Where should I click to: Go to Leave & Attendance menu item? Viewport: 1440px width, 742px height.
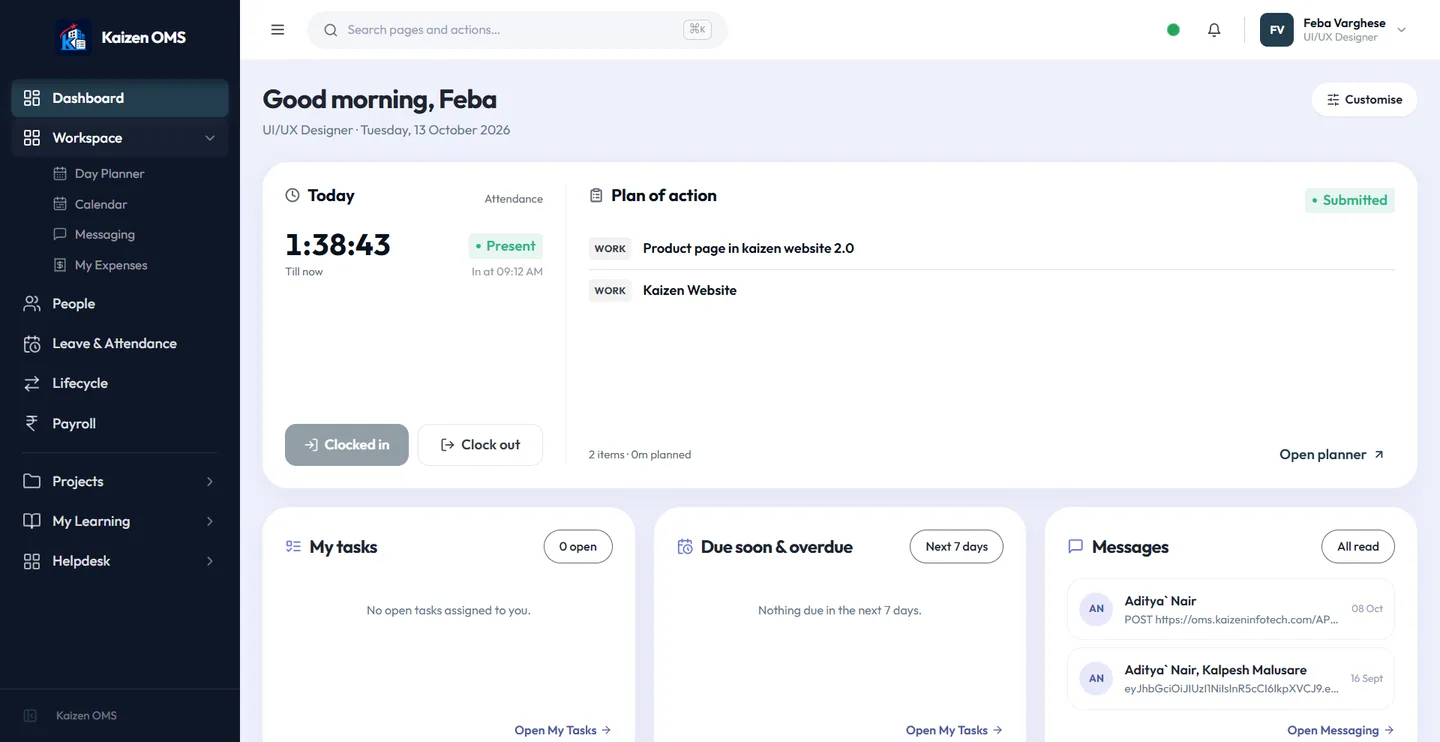click(120, 343)
